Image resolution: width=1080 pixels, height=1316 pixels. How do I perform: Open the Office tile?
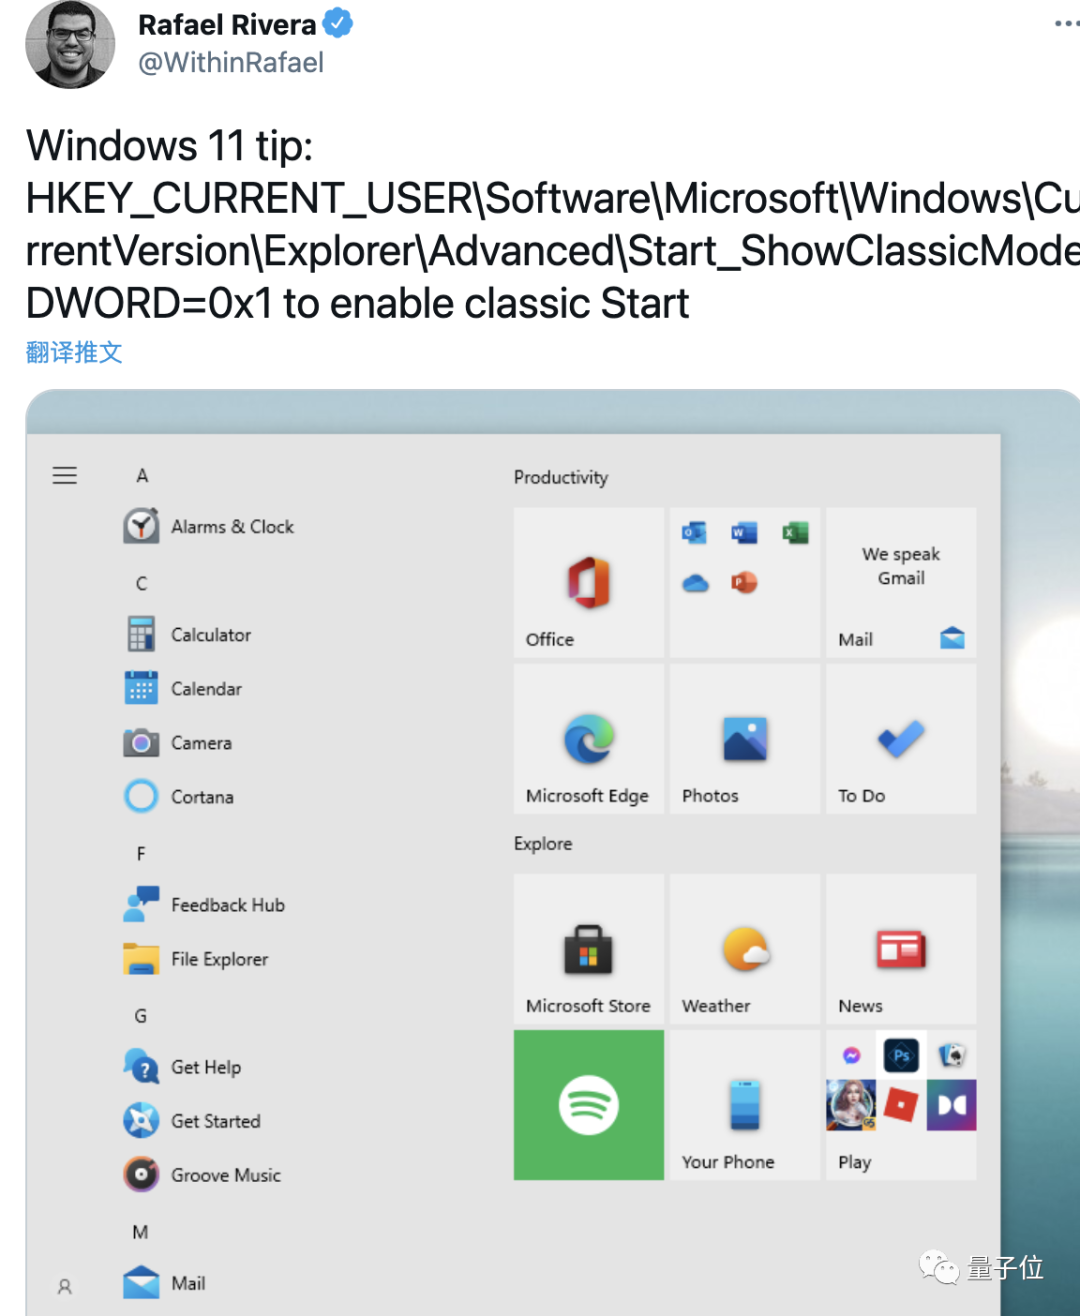point(589,582)
